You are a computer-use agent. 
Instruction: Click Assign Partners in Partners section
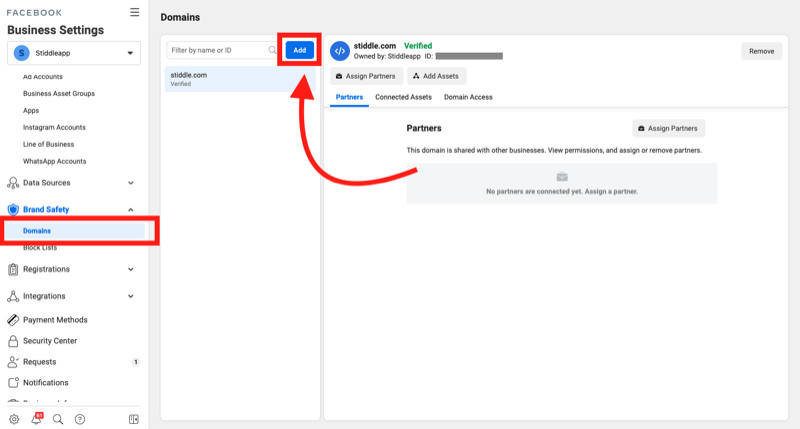click(669, 129)
